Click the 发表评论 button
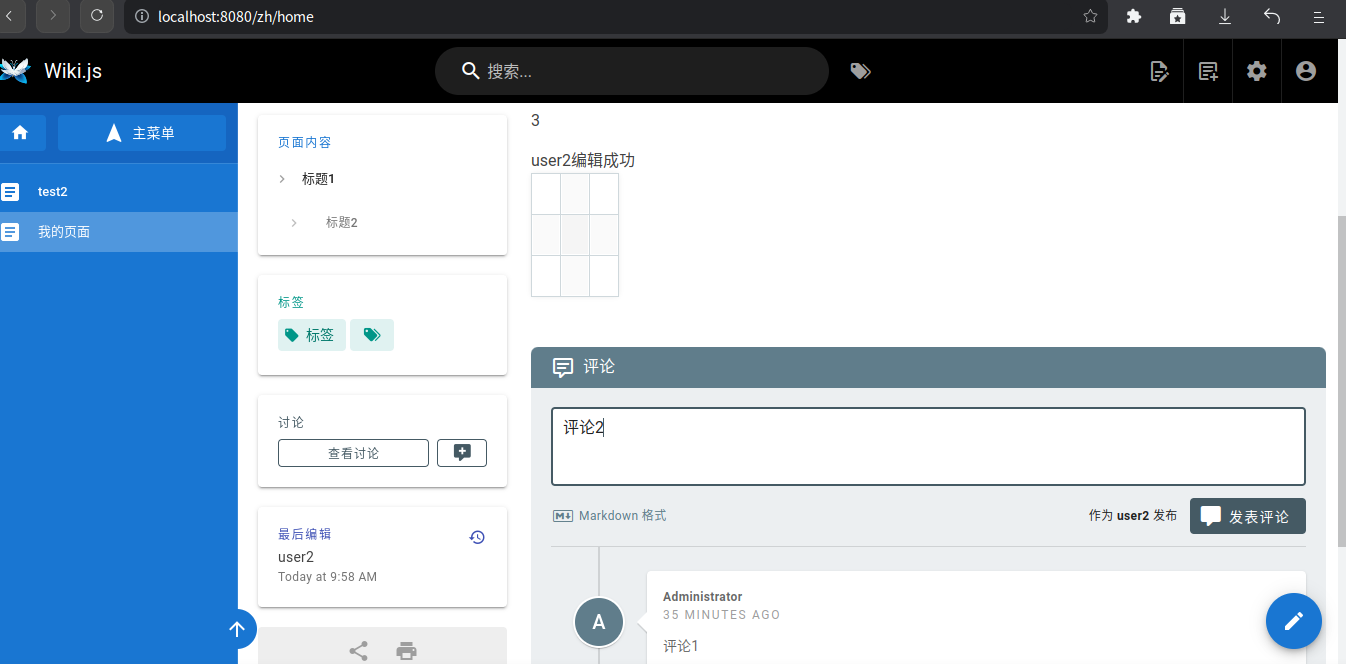Viewport: 1346px width, 664px height. click(1247, 515)
